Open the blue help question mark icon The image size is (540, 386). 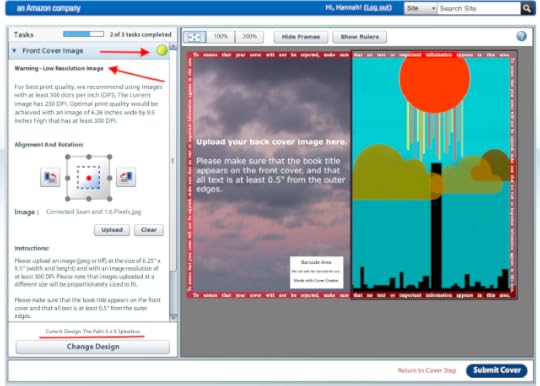pyautogui.click(x=521, y=36)
